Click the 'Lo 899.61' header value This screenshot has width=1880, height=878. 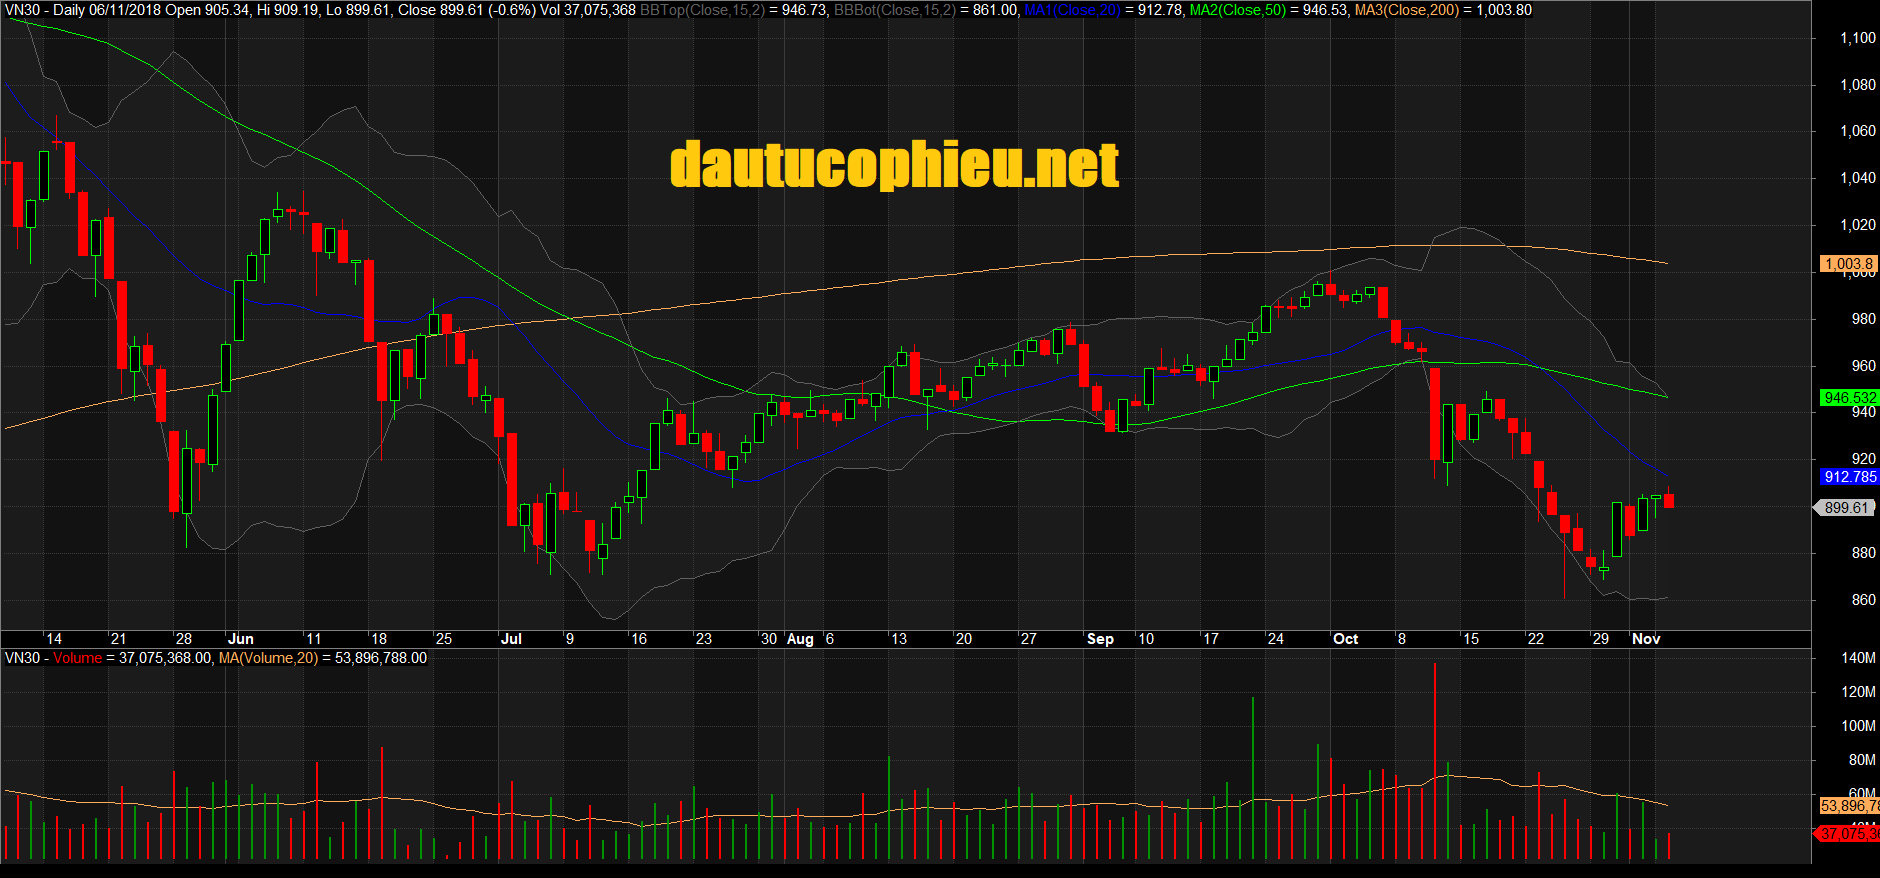pos(358,10)
